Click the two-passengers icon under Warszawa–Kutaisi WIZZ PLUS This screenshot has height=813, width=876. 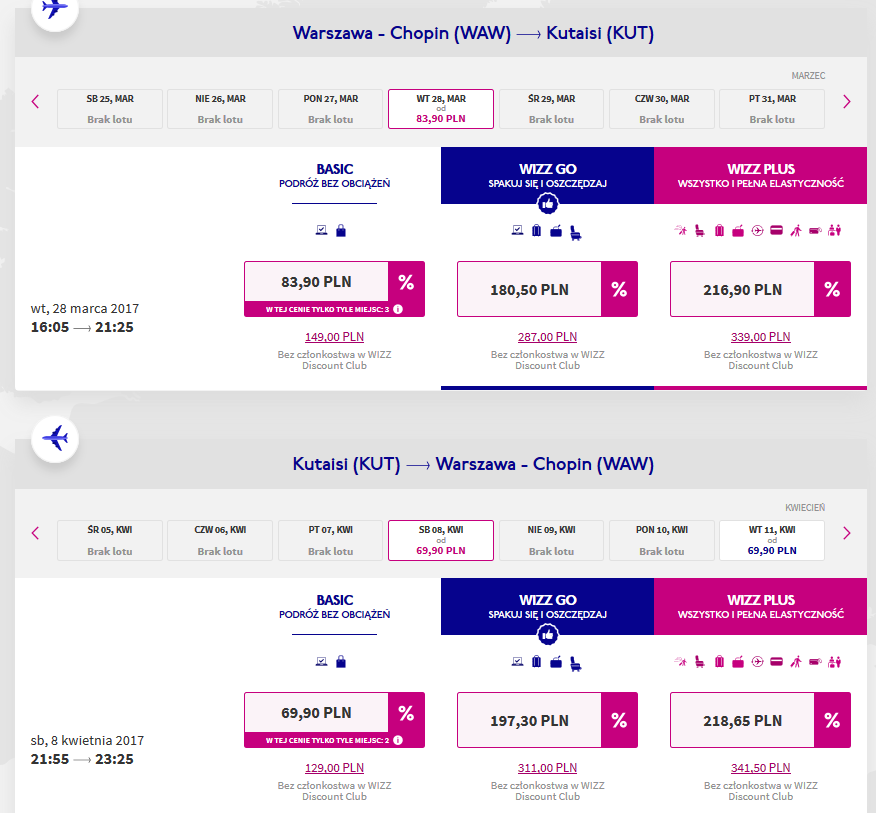(x=835, y=230)
